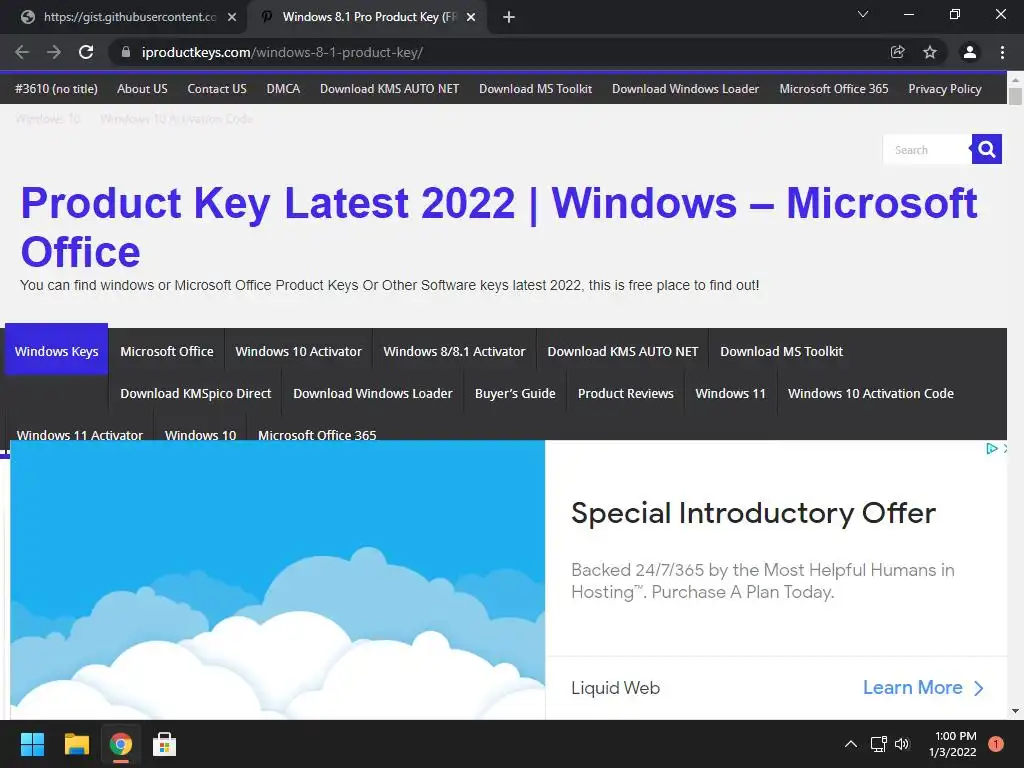This screenshot has width=1024, height=768.
Task: Click the cloud banner ad image
Action: point(278,580)
